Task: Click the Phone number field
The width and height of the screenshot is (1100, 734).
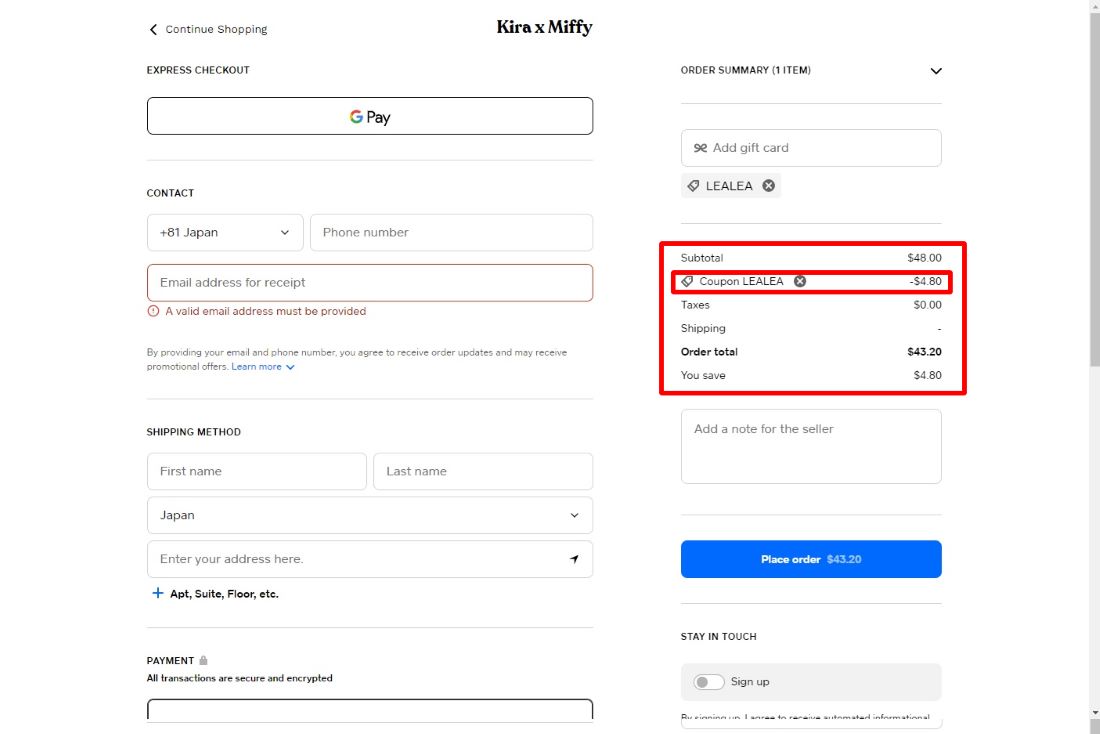Action: click(x=452, y=232)
